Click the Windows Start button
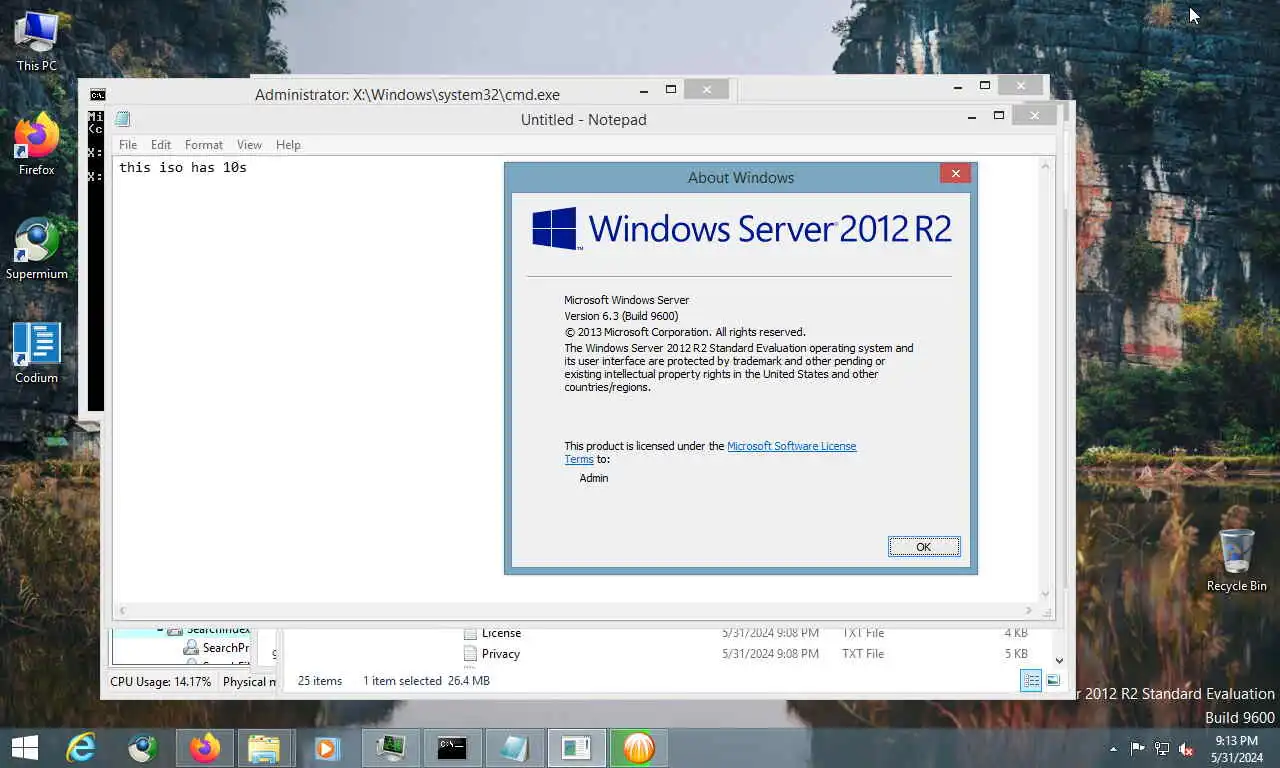Viewport: 1280px width, 768px height. [x=25, y=748]
